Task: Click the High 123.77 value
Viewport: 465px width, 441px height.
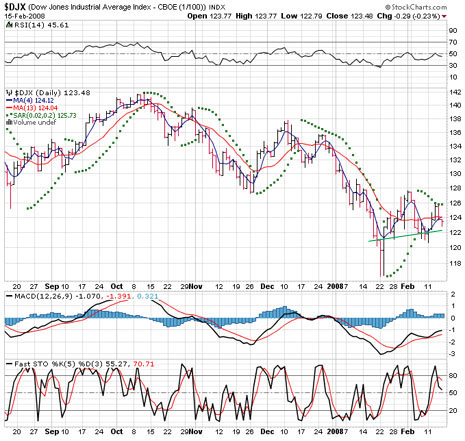Action: [x=256, y=16]
